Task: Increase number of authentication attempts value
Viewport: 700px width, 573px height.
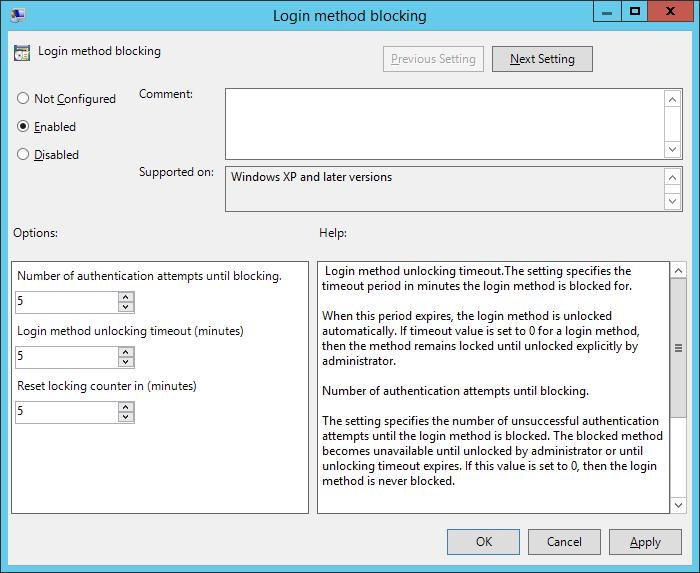Action: [x=125, y=297]
